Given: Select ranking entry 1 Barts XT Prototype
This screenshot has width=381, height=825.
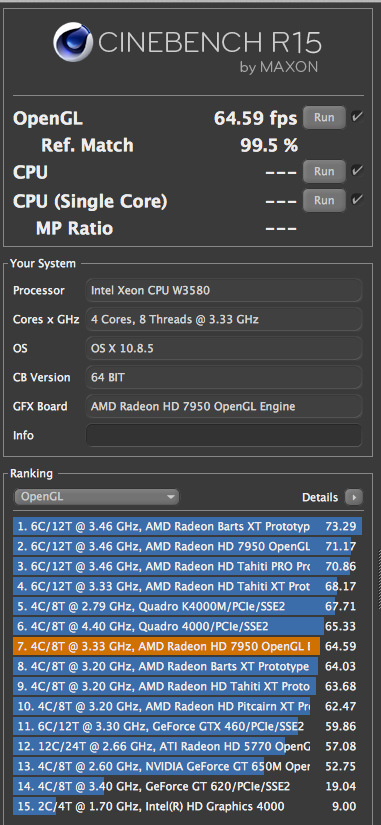Looking at the screenshot, I should tap(187, 526).
